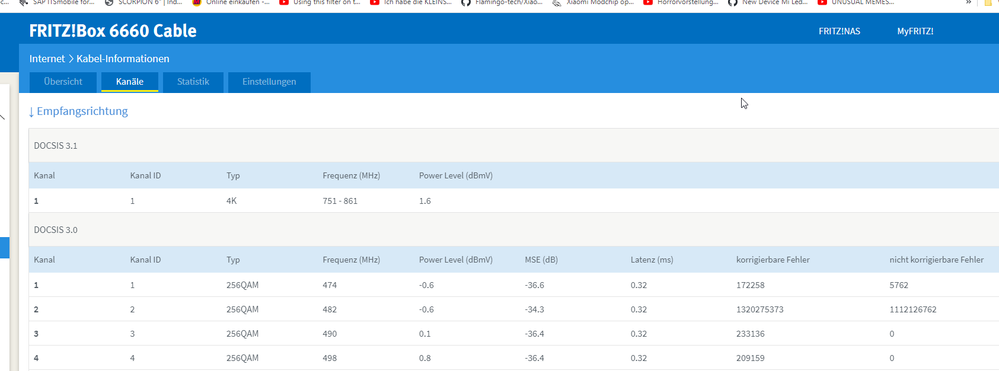999x371 pixels.
Task: Click the FRITZ!Box 6660 Cable title
Action: (113, 31)
